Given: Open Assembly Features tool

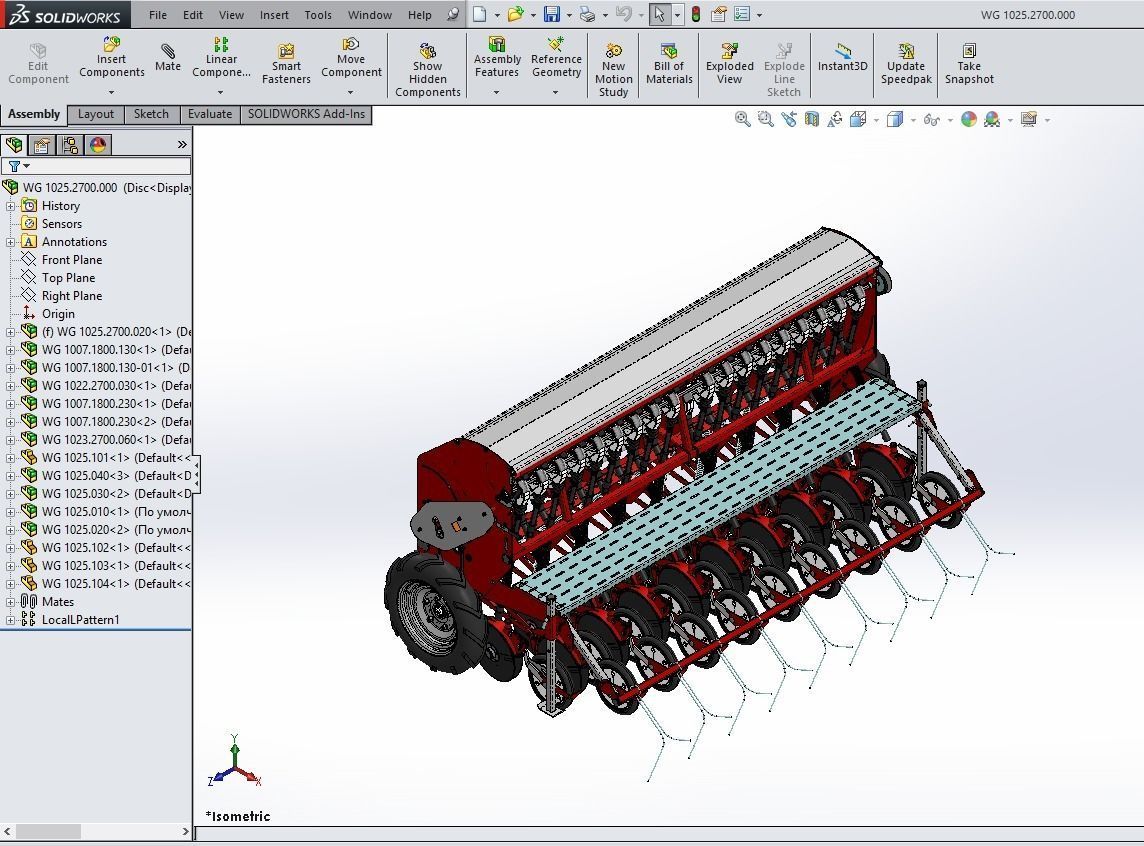Looking at the screenshot, I should [x=497, y=57].
